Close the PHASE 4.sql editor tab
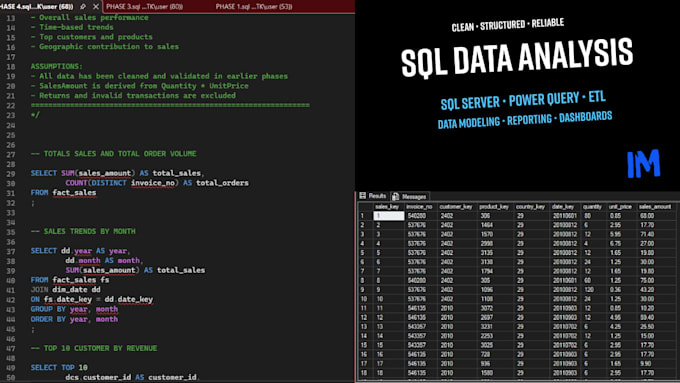Image resolution: width=680 pixels, height=383 pixels. (96, 7)
